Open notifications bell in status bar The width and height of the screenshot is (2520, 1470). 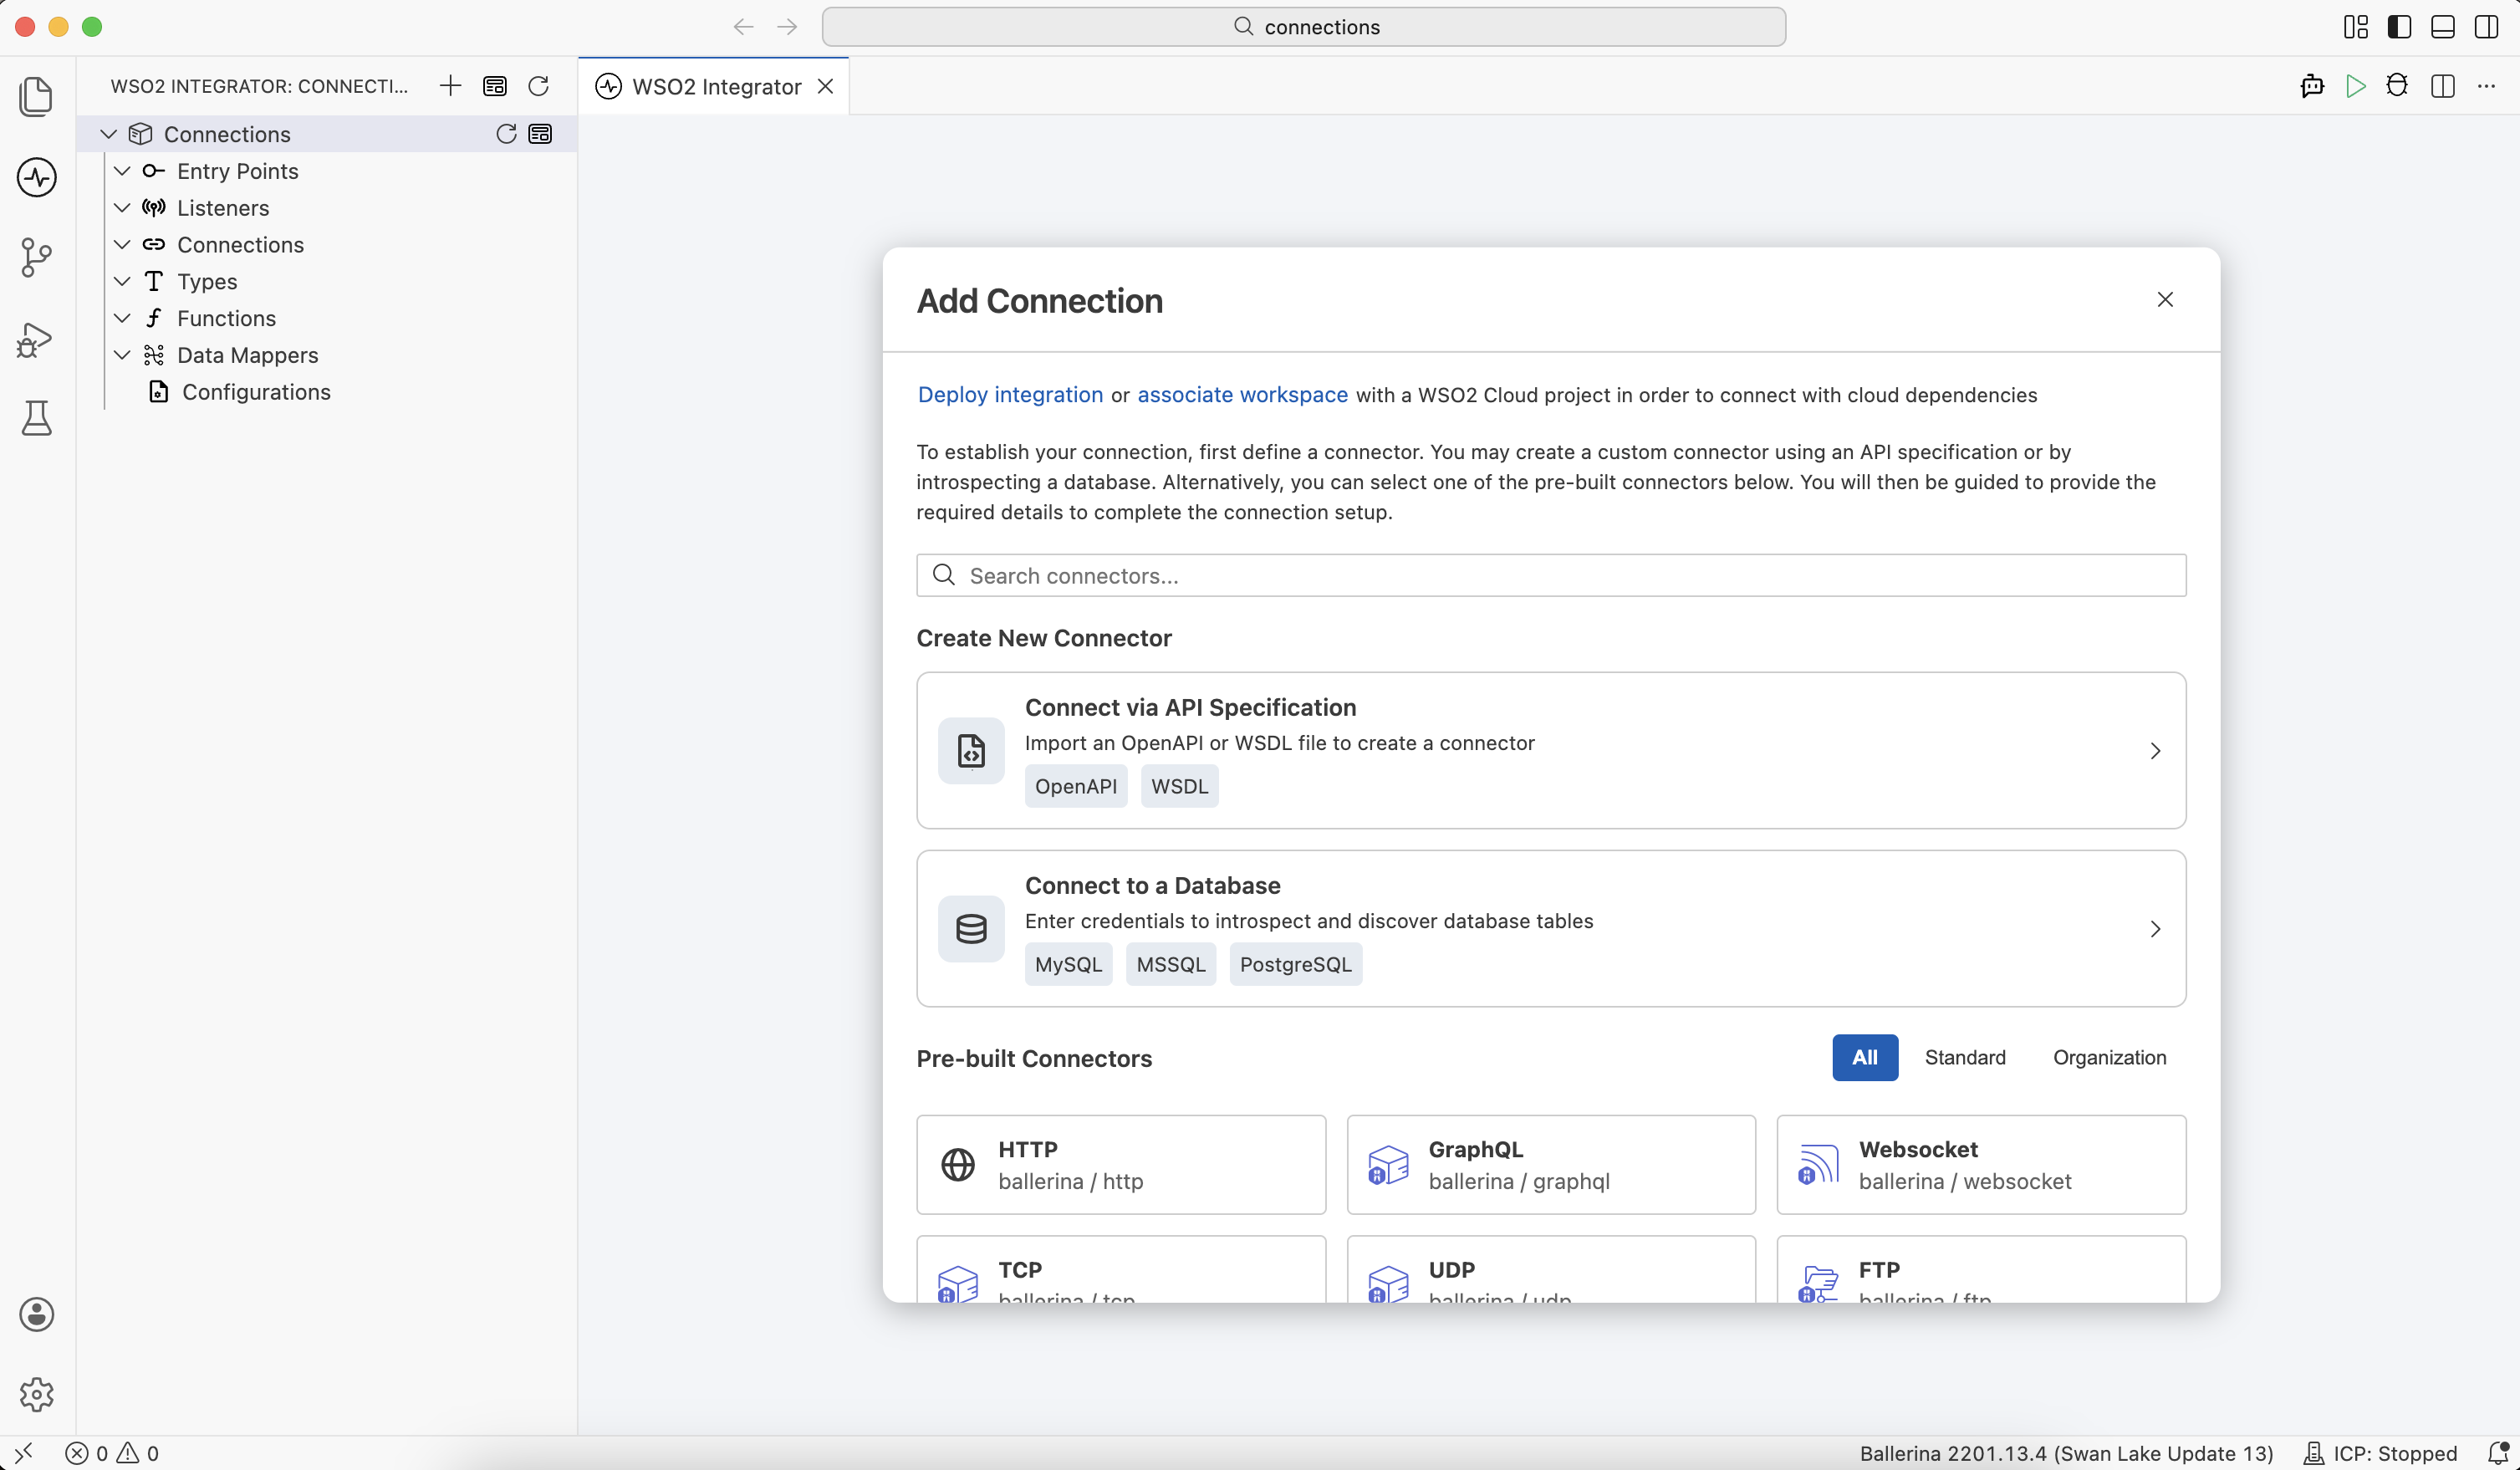(x=2497, y=1453)
